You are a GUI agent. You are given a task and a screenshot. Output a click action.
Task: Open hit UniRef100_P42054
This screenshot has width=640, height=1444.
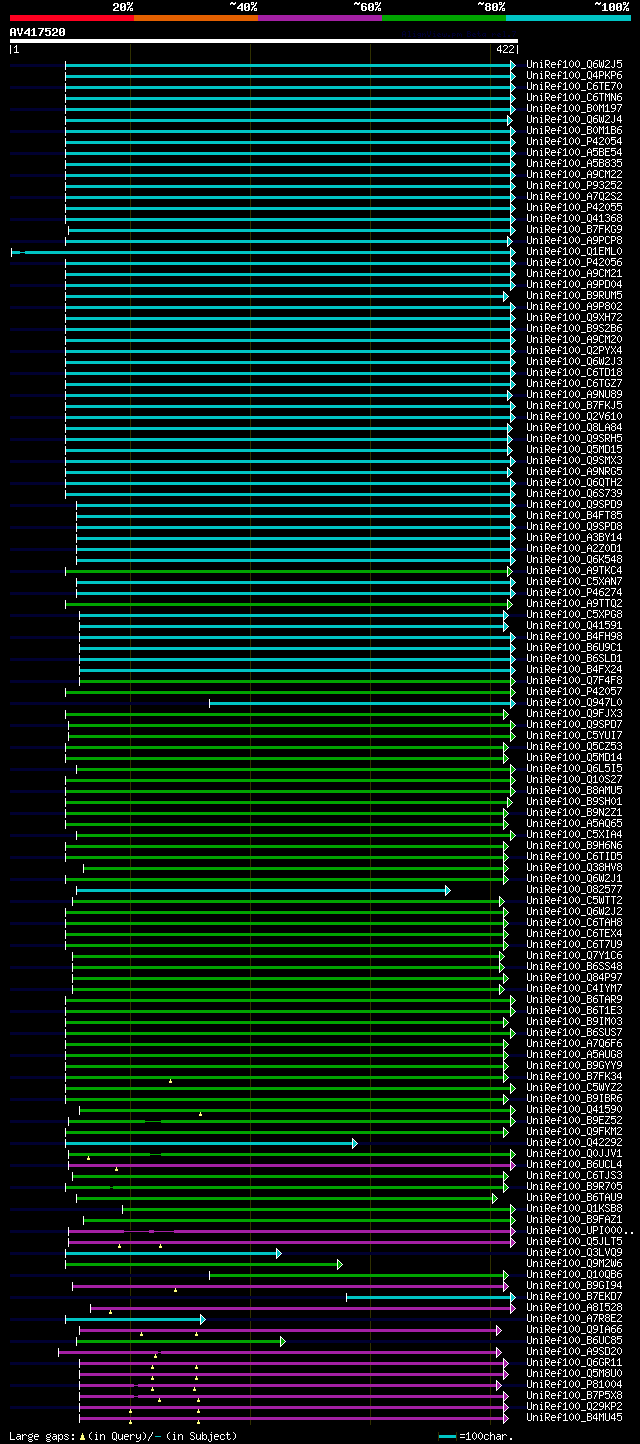[x=574, y=141]
